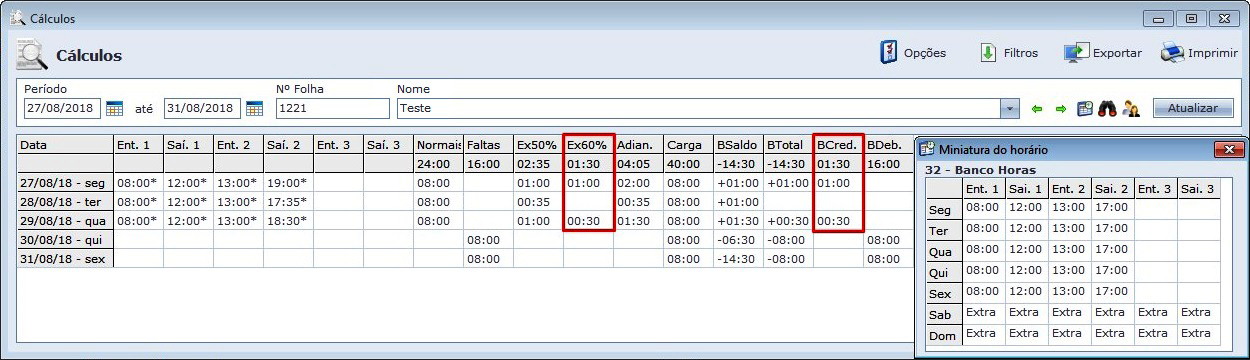1250x360 pixels.
Task: Click the Cálculos magnifier logo icon
Action: point(32,55)
